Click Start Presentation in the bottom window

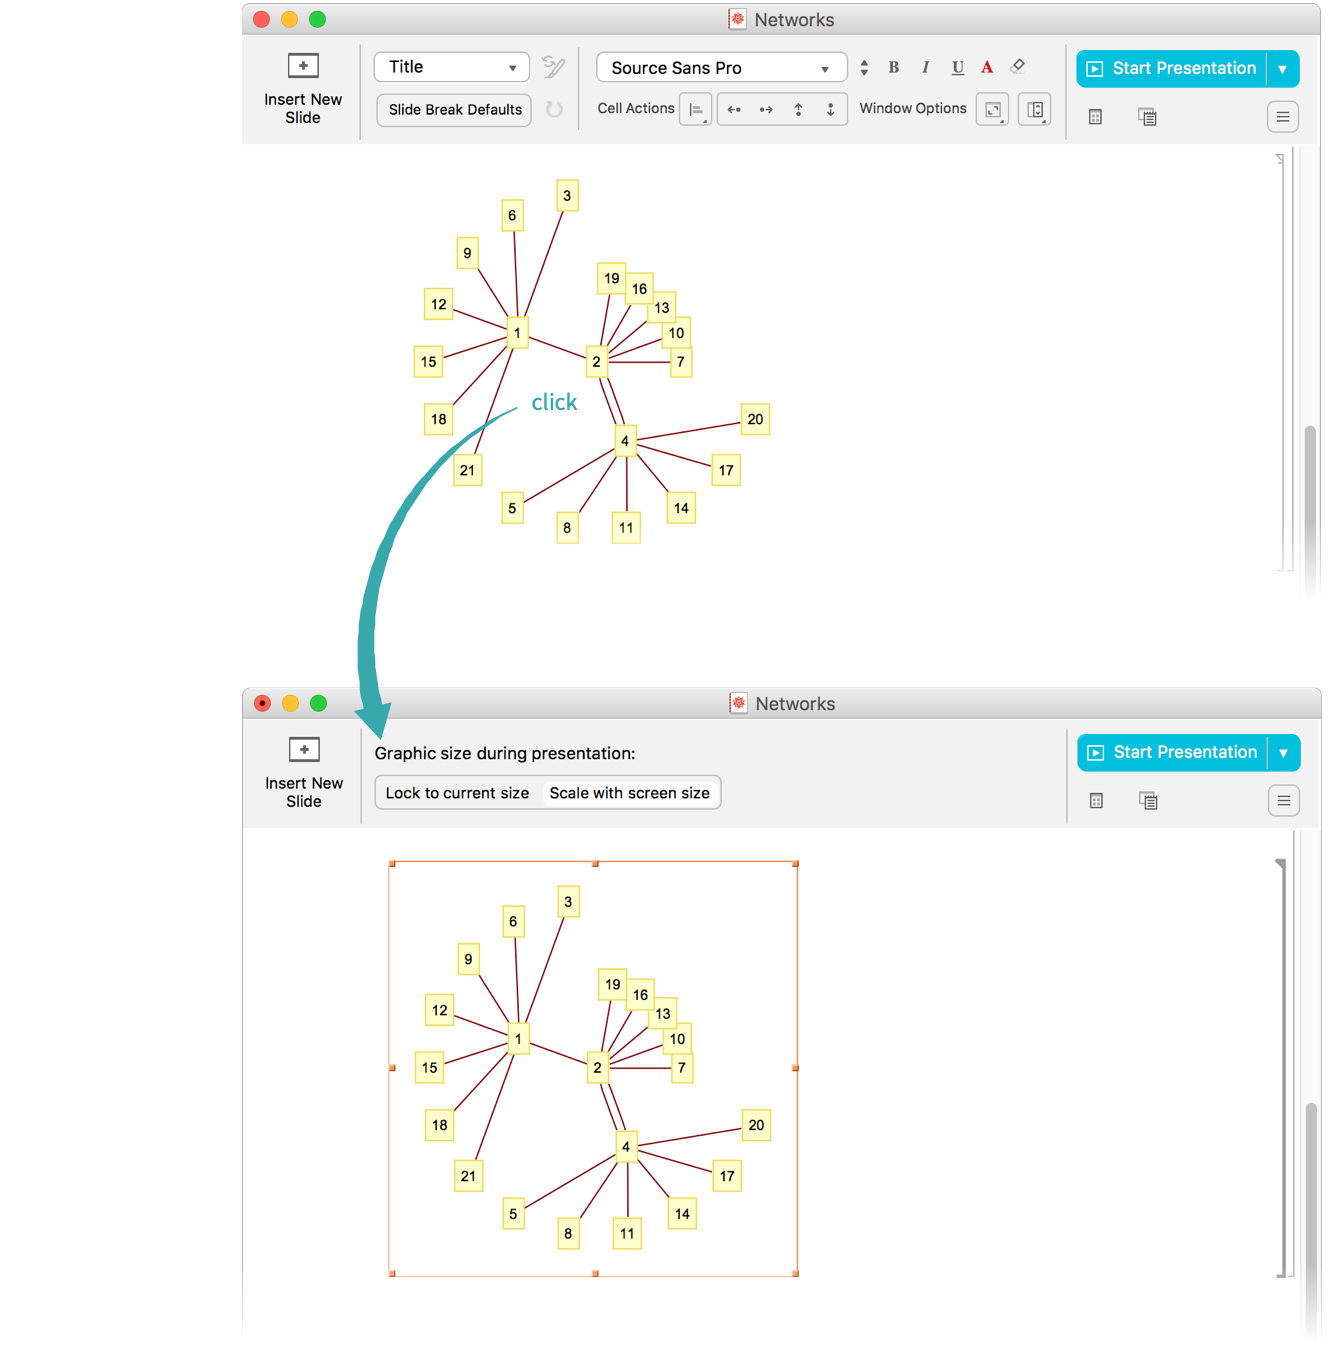(1172, 753)
